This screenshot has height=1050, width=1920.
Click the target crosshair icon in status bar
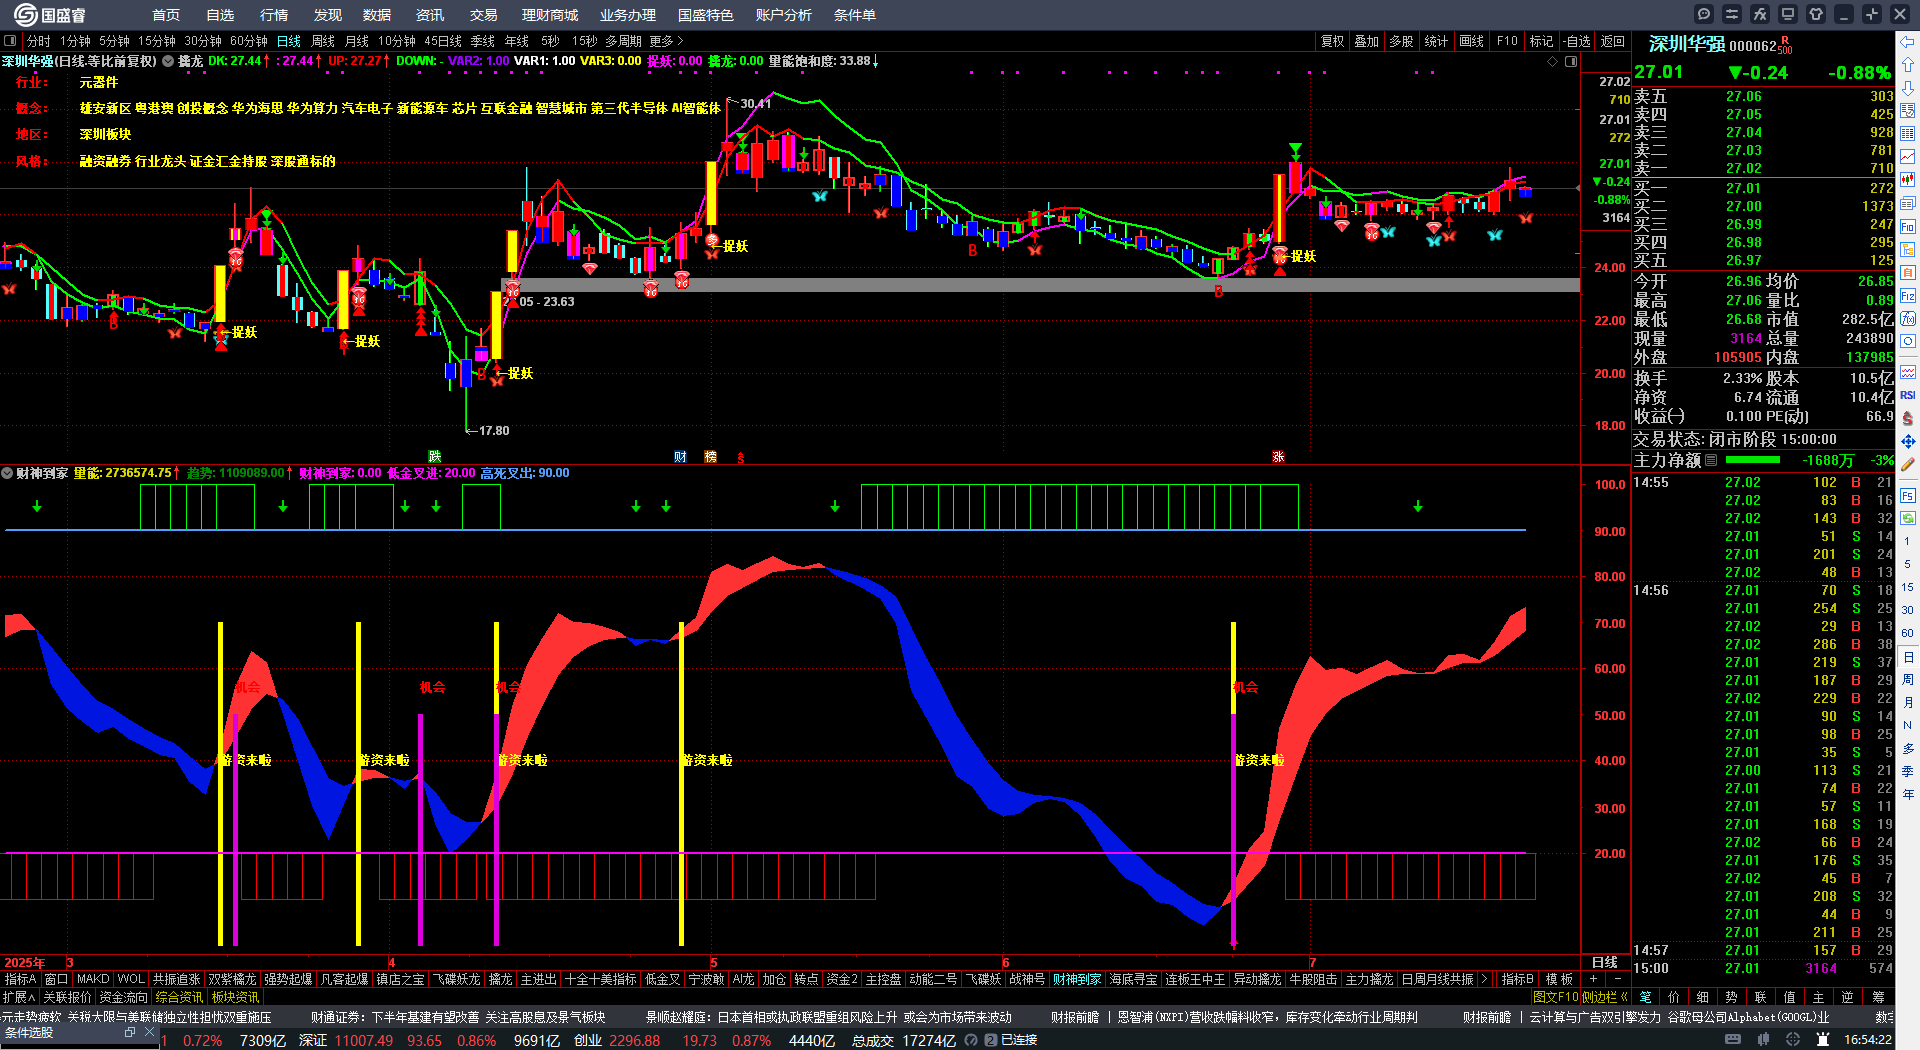[x=1791, y=1040]
